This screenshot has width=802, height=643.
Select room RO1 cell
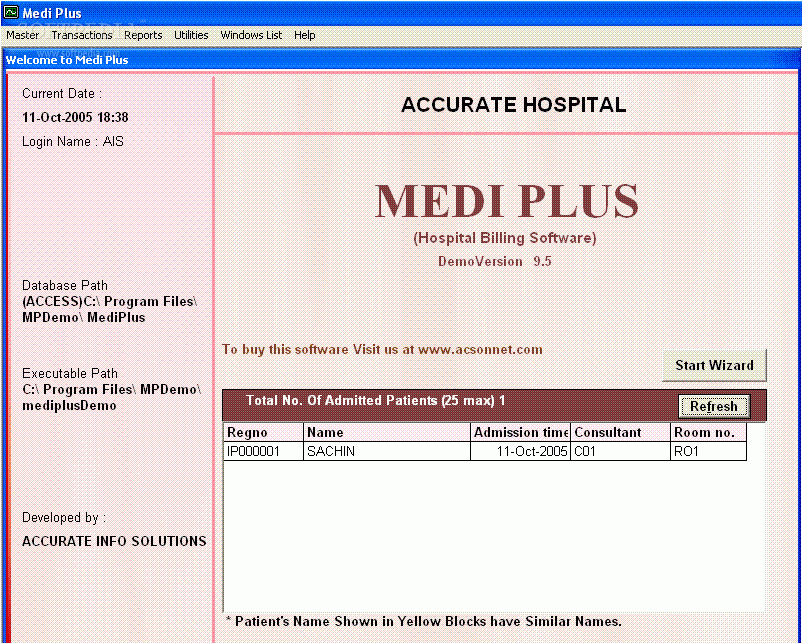[709, 451]
